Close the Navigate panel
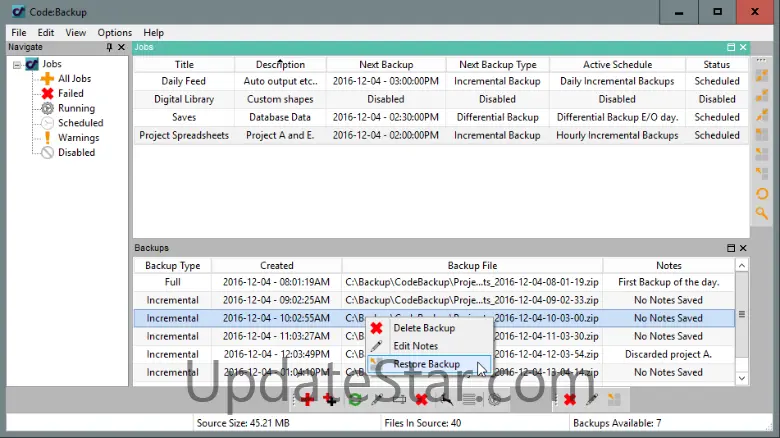 [121, 47]
